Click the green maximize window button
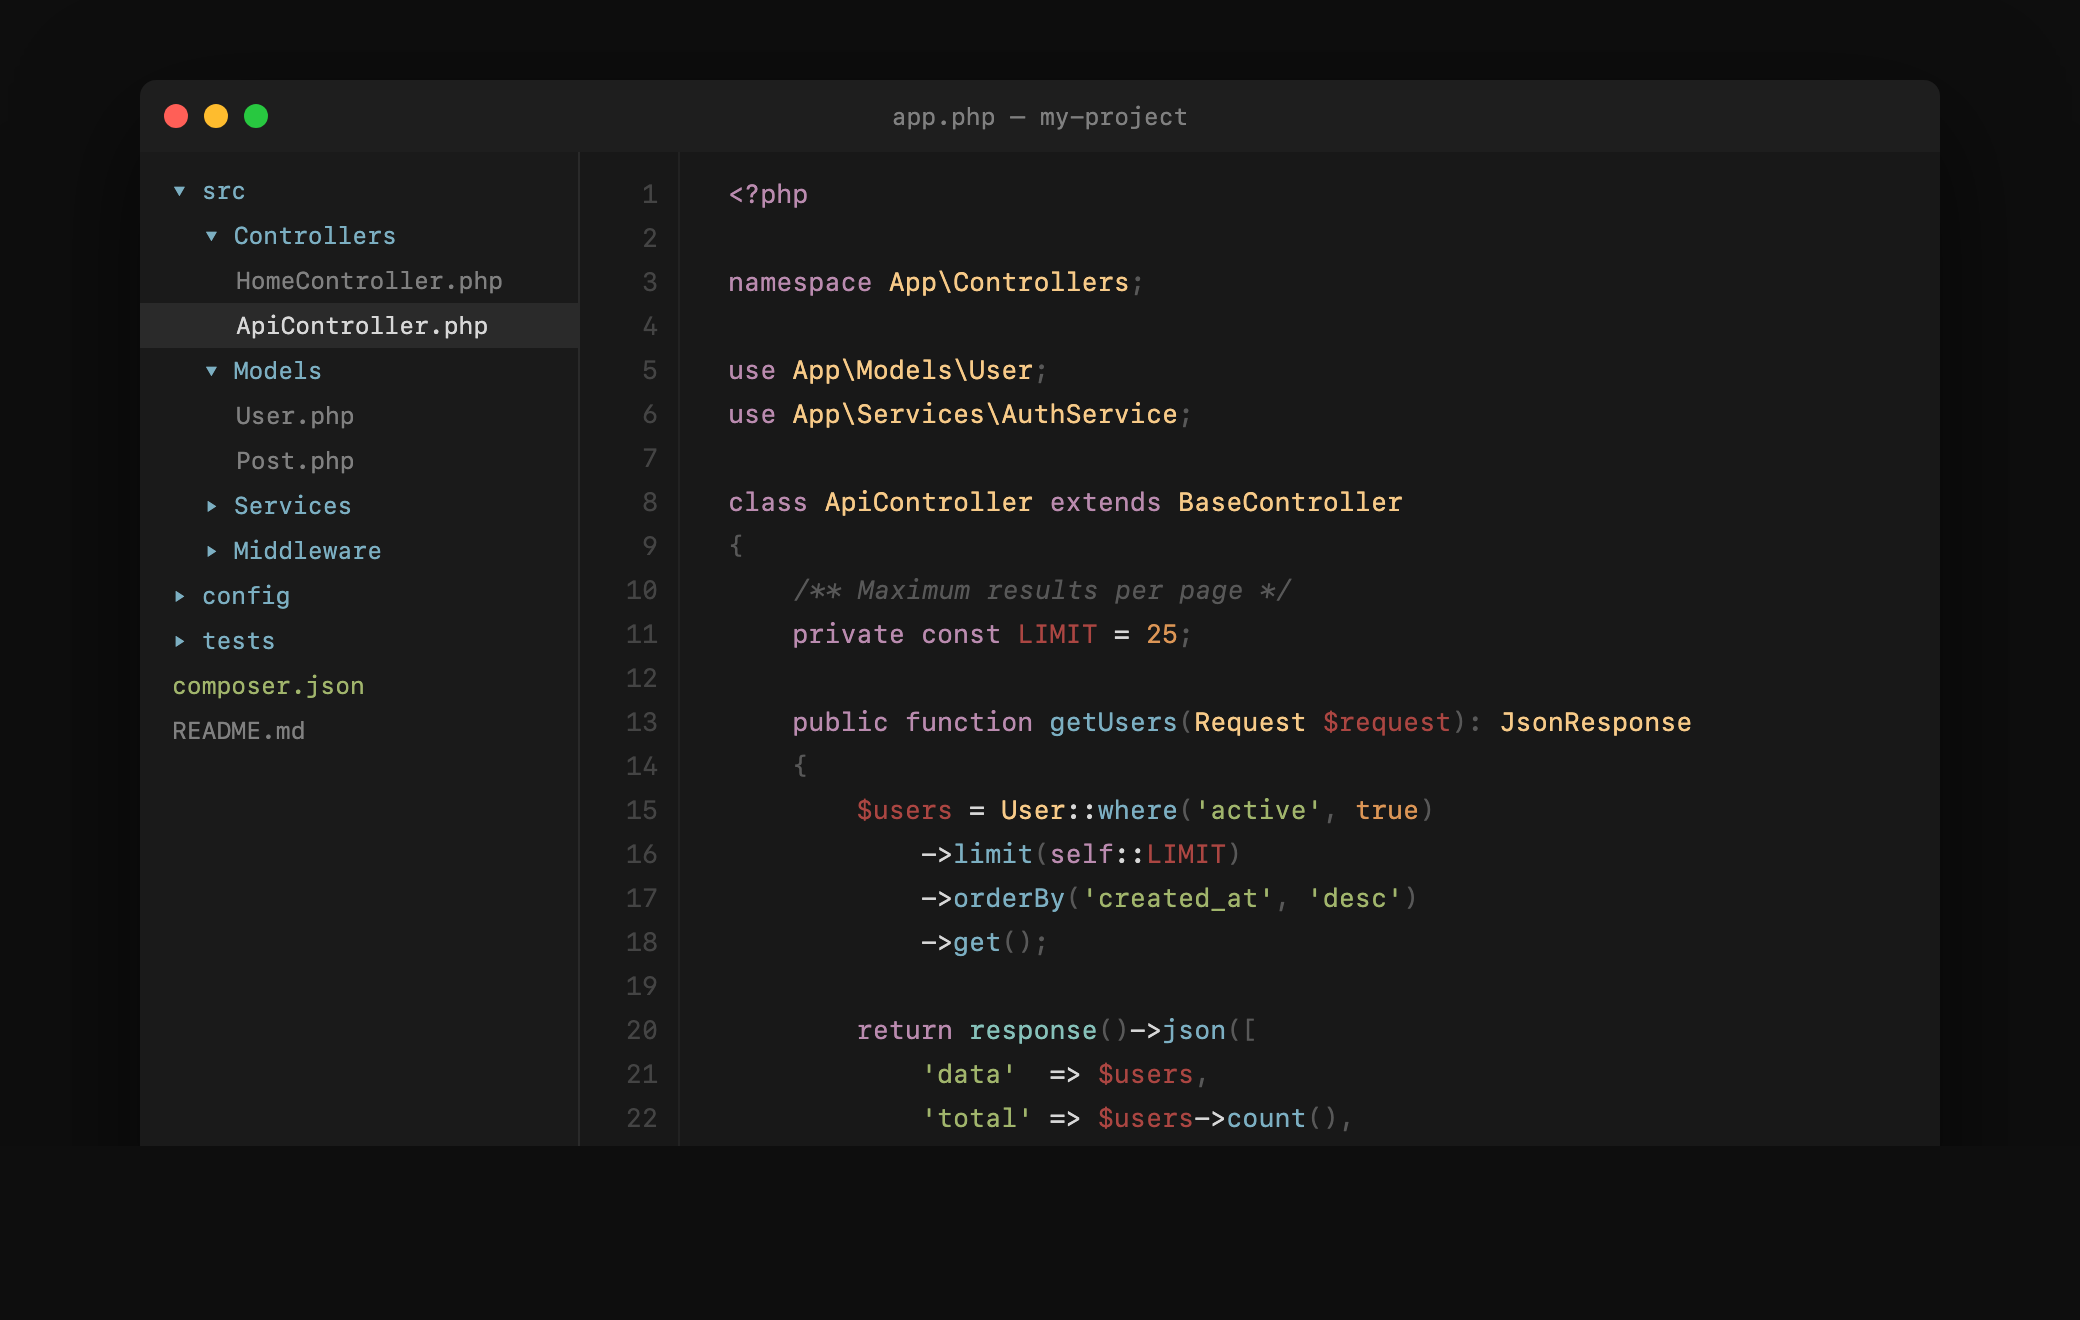 click(x=256, y=116)
